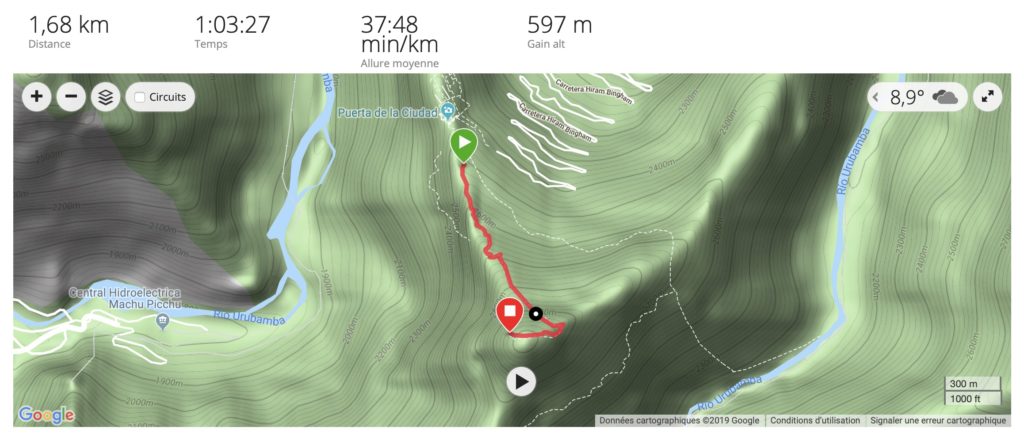Zoom out with the minus button
The image size is (1024, 442).
pyautogui.click(x=71, y=97)
